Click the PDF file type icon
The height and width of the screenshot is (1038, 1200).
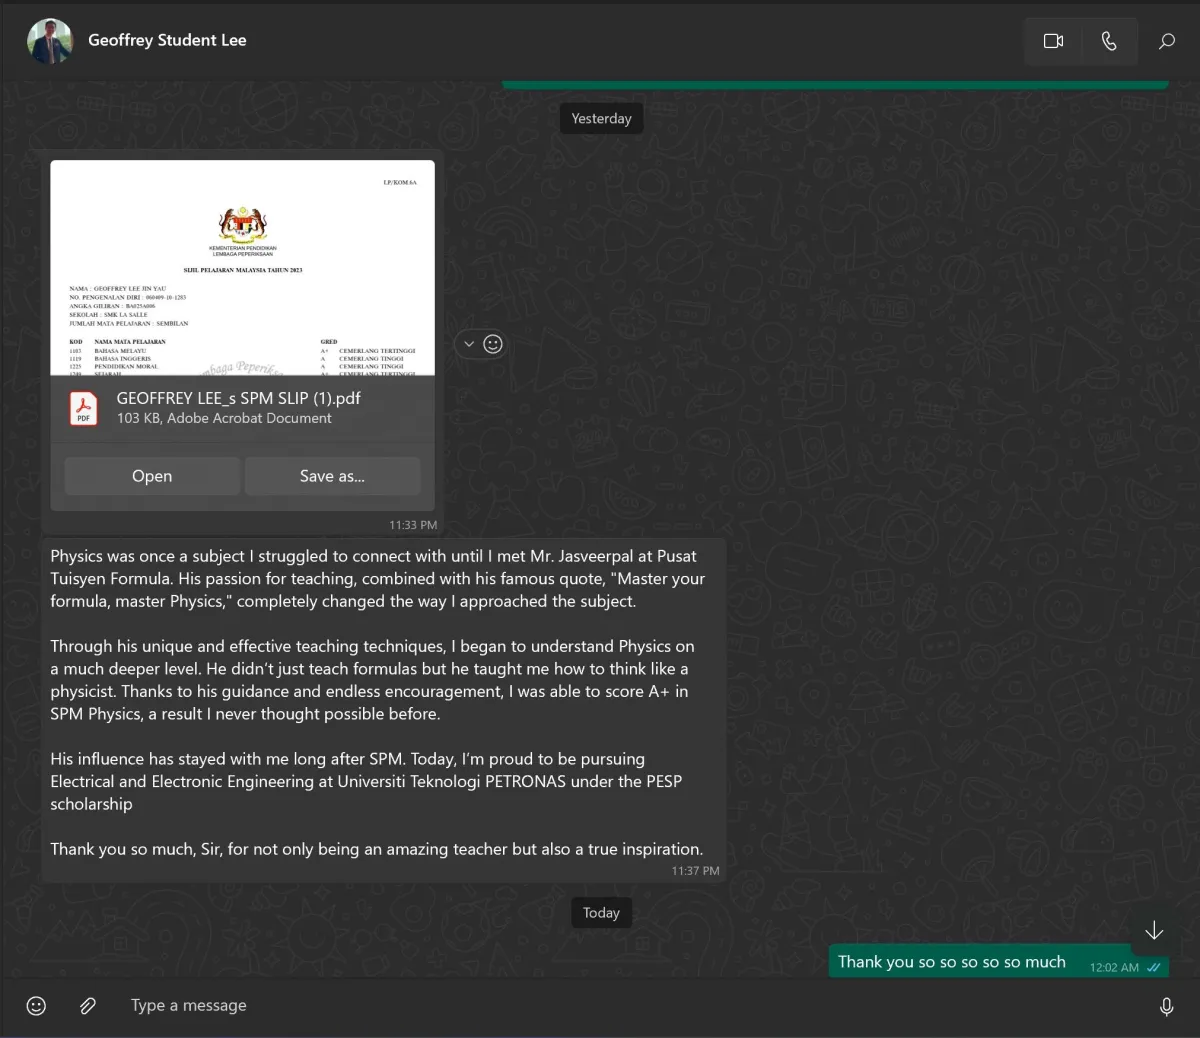[x=83, y=408]
